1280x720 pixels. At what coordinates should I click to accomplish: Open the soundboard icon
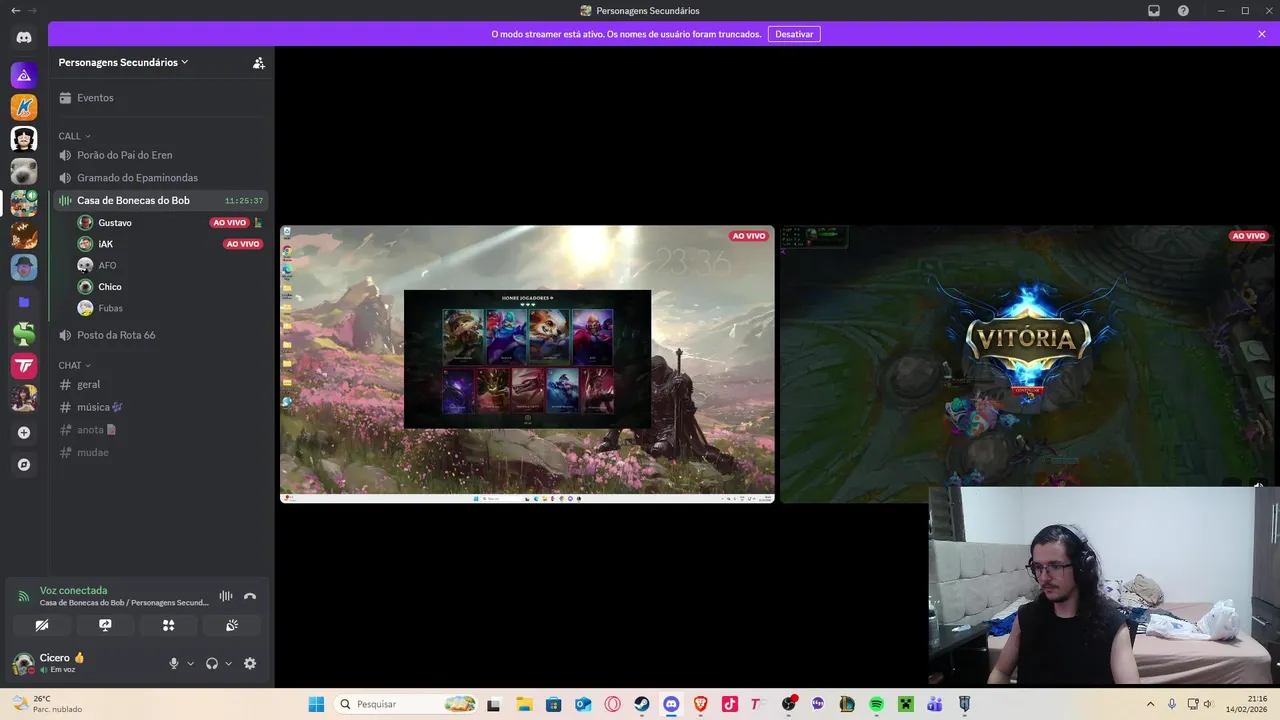[232, 625]
